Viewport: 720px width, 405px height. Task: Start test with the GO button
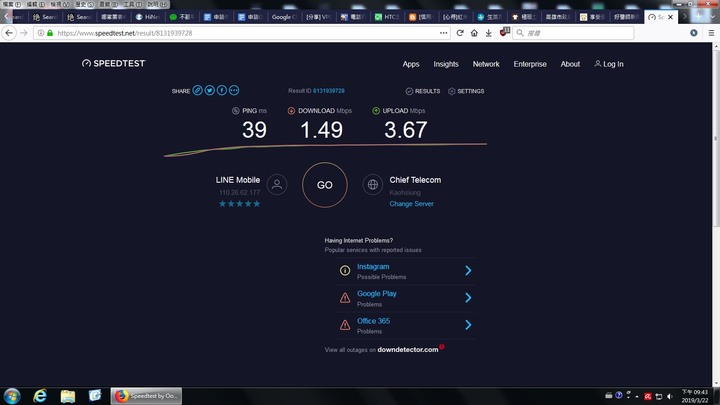[325, 185]
